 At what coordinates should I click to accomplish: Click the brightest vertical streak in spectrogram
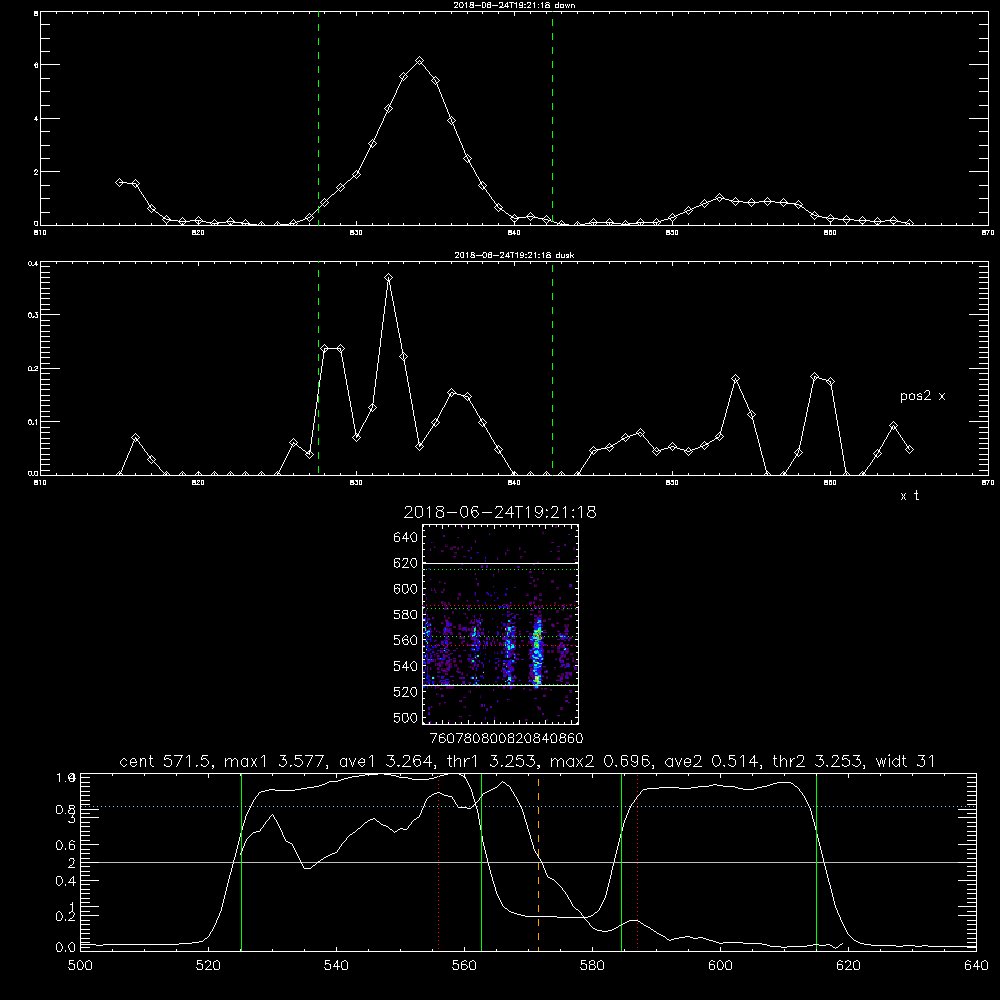(537, 651)
